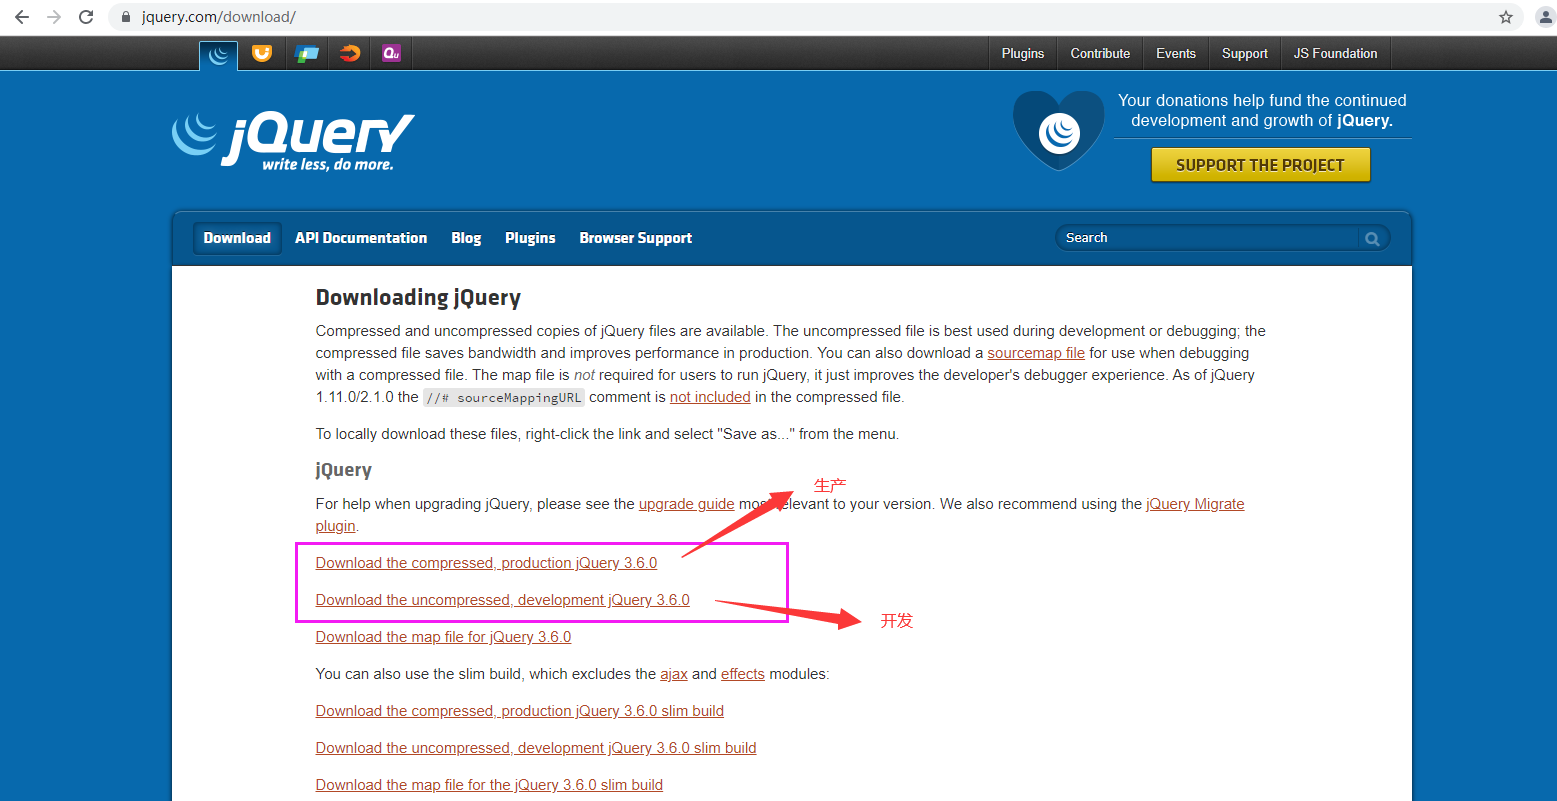Go back using the browser back arrow

tap(22, 17)
